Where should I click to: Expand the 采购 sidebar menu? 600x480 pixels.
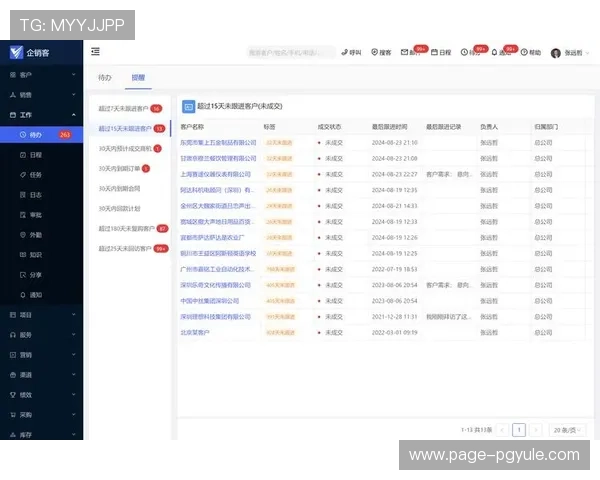click(x=42, y=415)
